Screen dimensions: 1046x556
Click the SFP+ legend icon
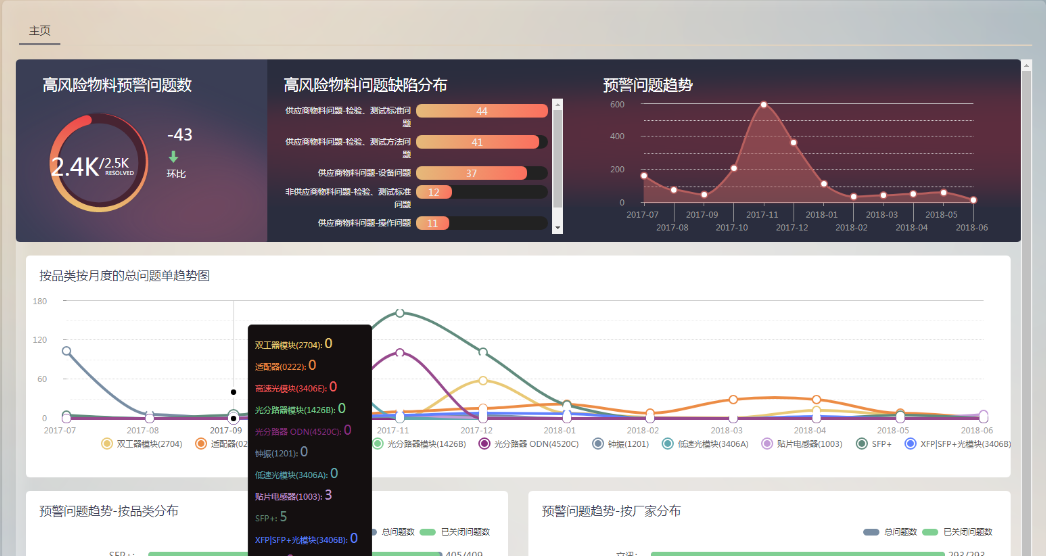(862, 444)
